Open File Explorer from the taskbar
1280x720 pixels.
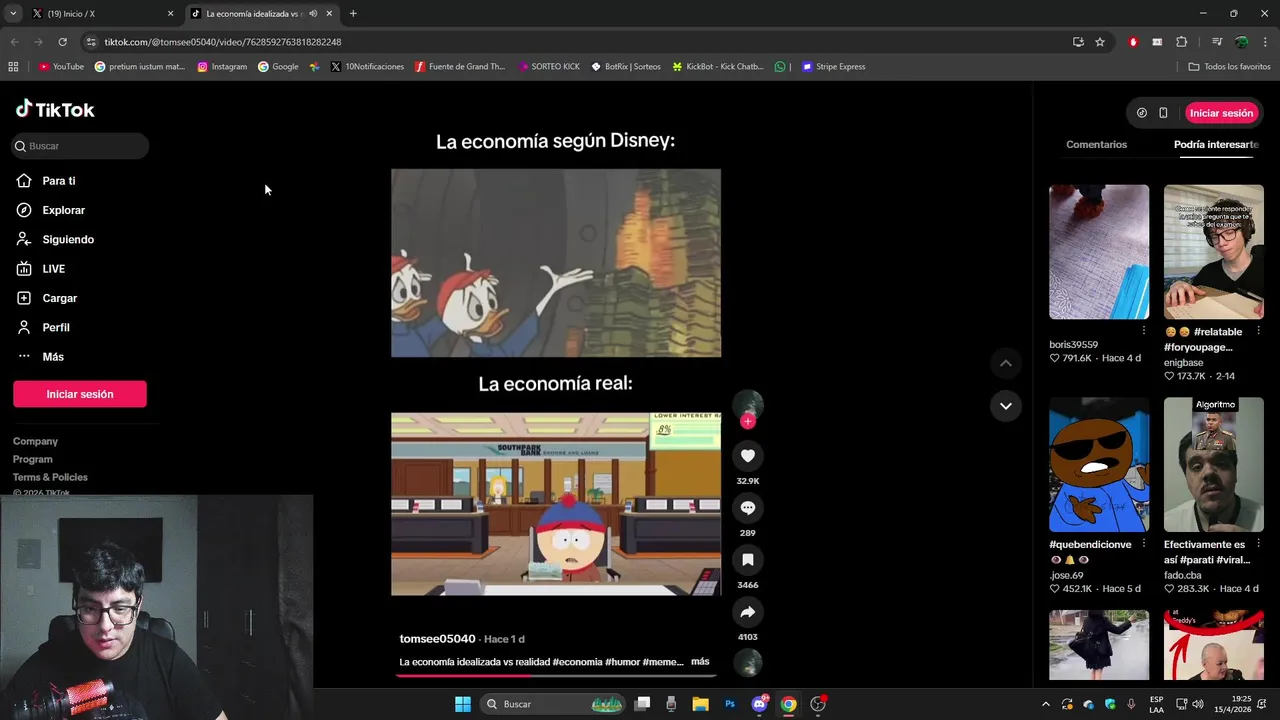coord(700,704)
